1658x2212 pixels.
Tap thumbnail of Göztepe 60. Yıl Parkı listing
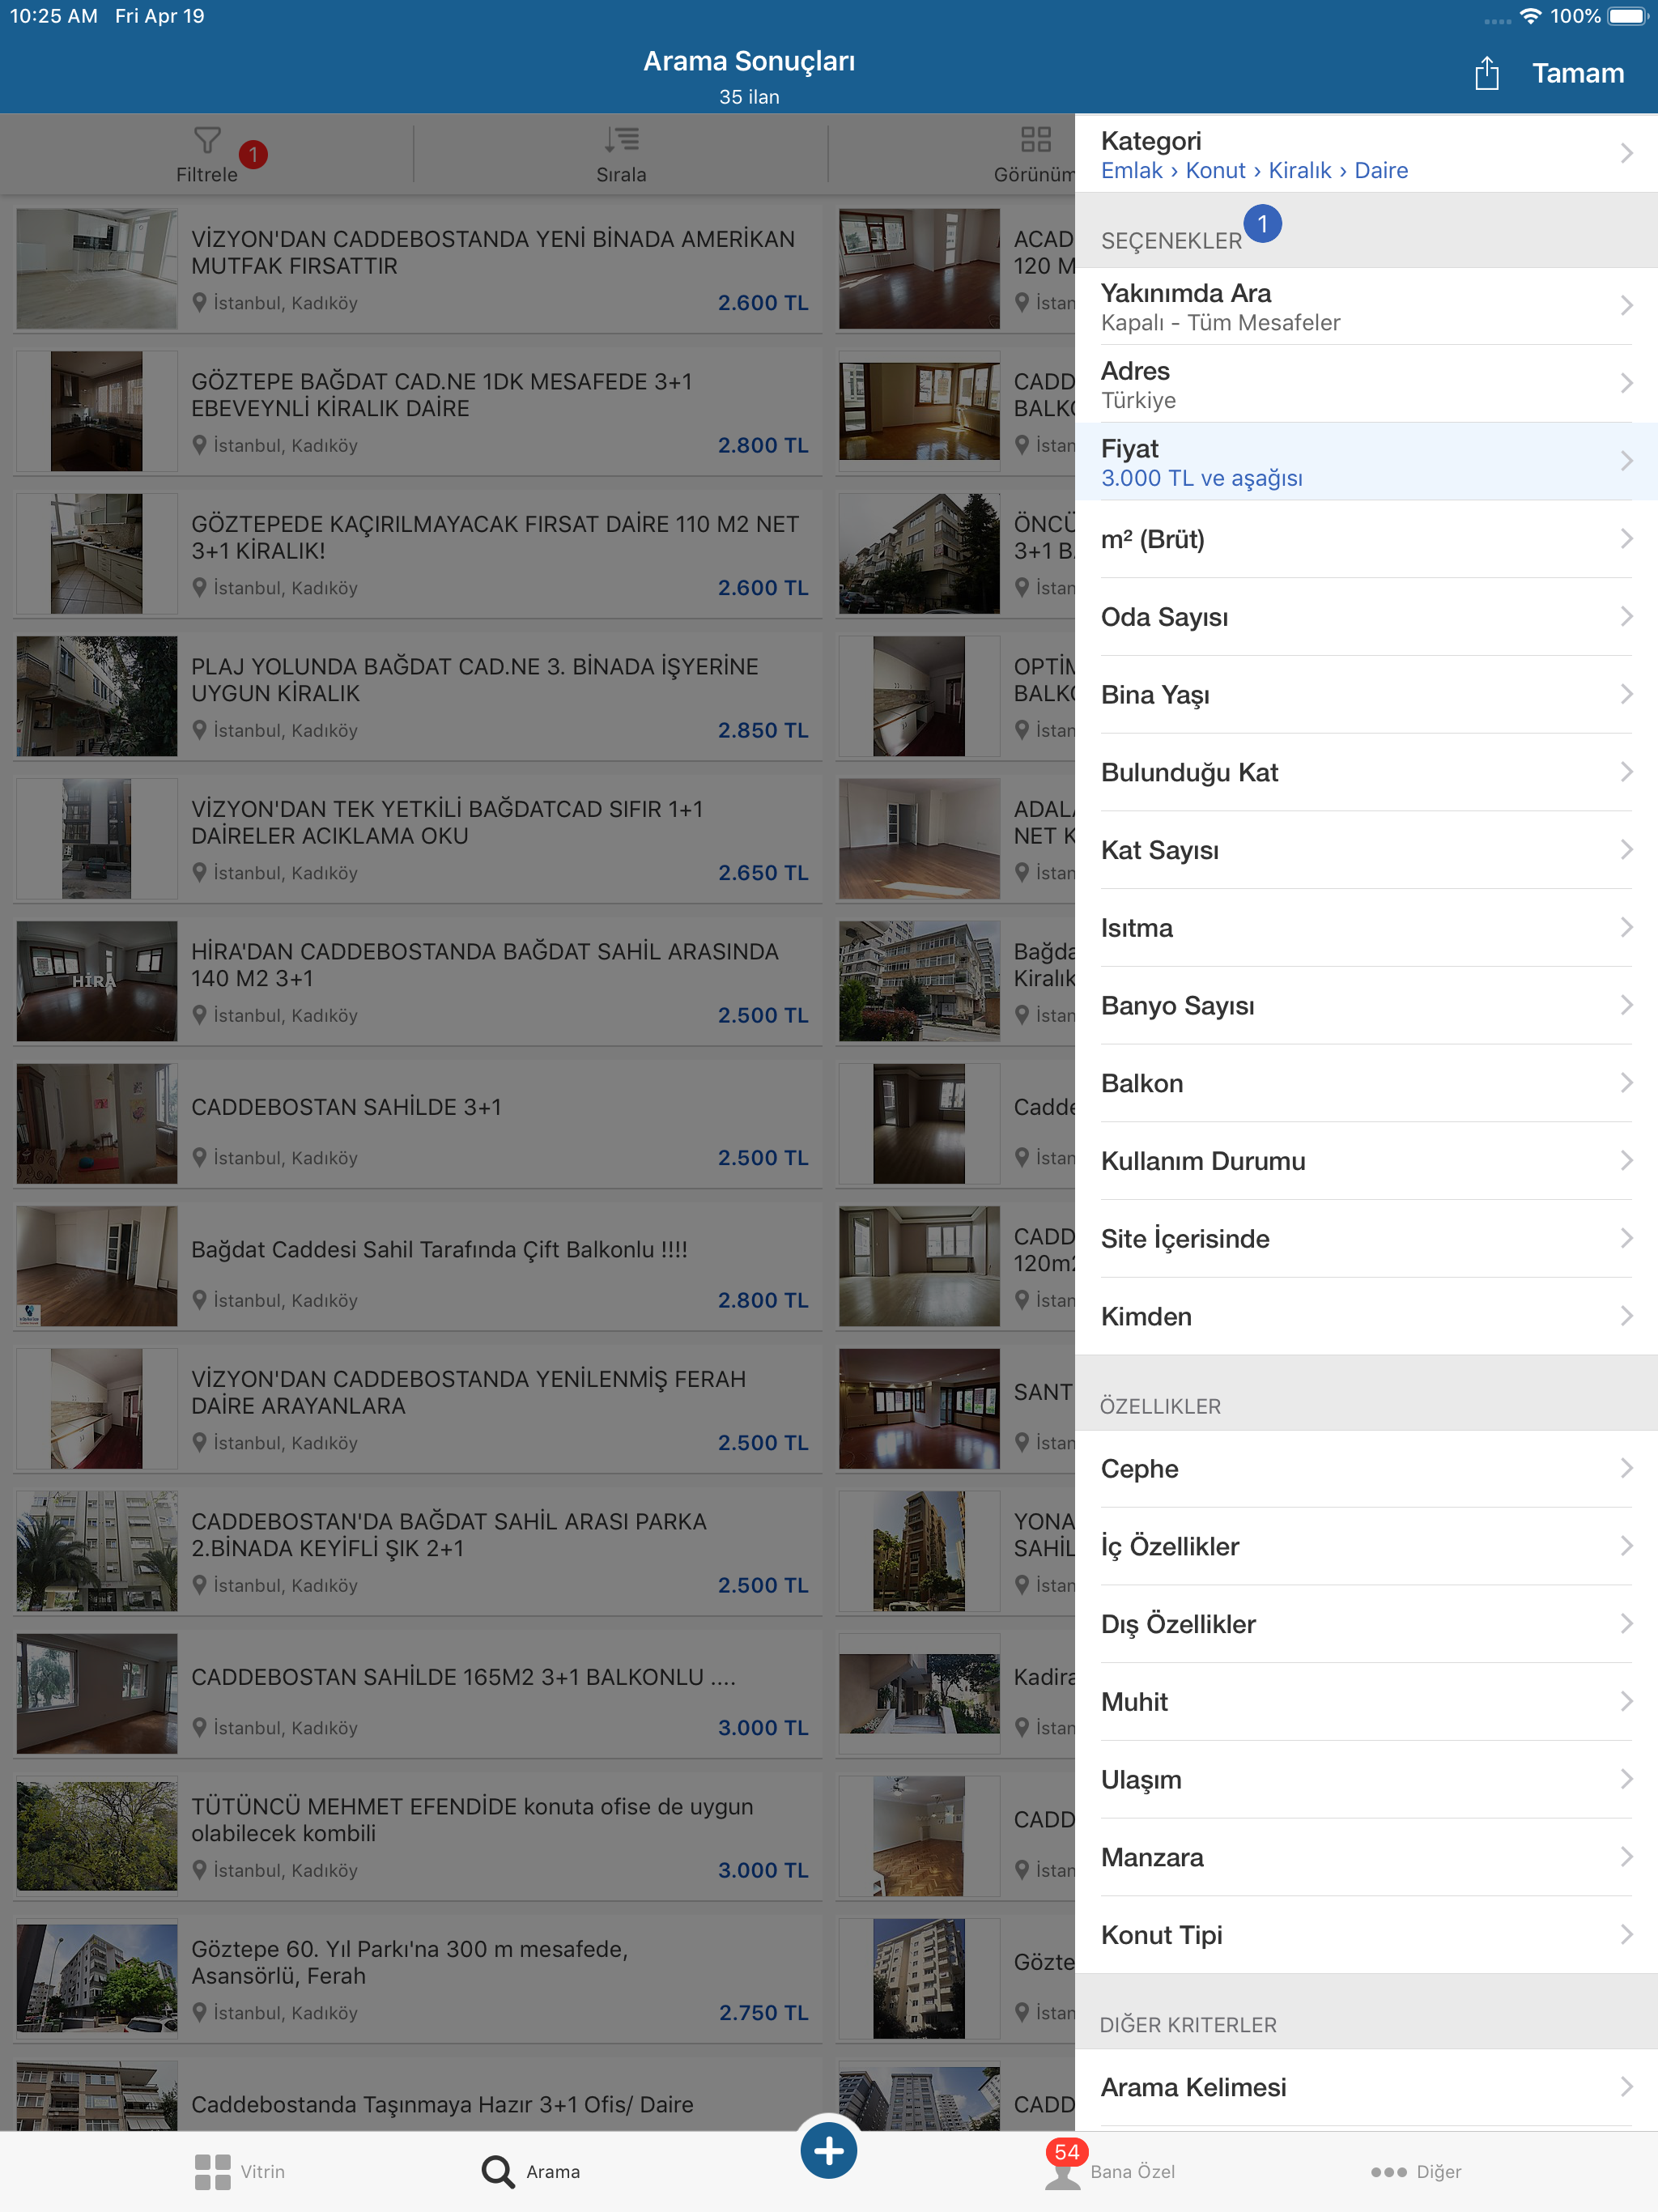pyautogui.click(x=97, y=1979)
